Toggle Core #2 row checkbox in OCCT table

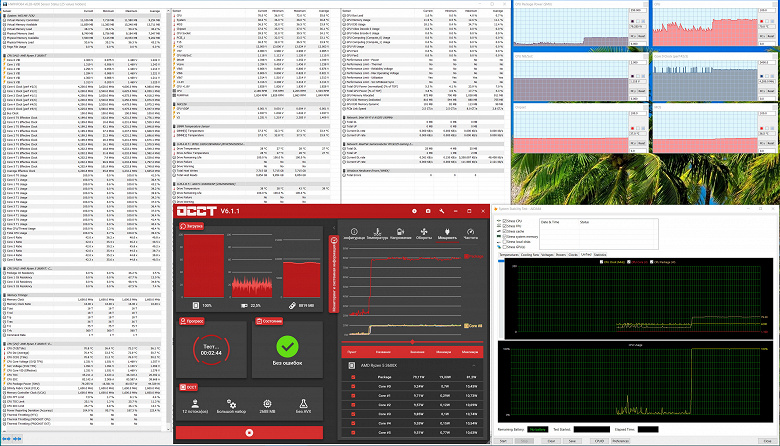tap(353, 405)
